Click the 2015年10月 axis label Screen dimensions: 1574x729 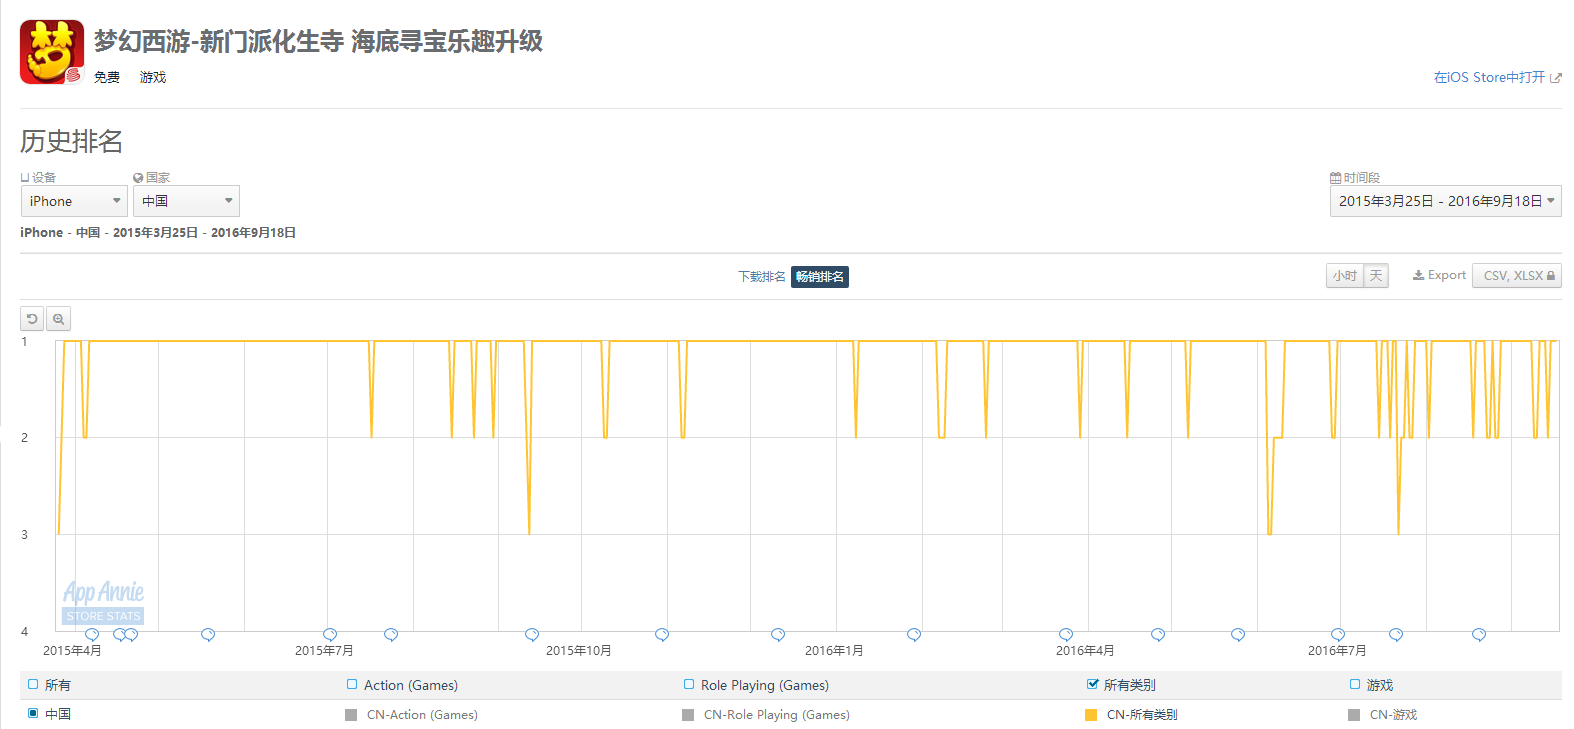point(578,650)
